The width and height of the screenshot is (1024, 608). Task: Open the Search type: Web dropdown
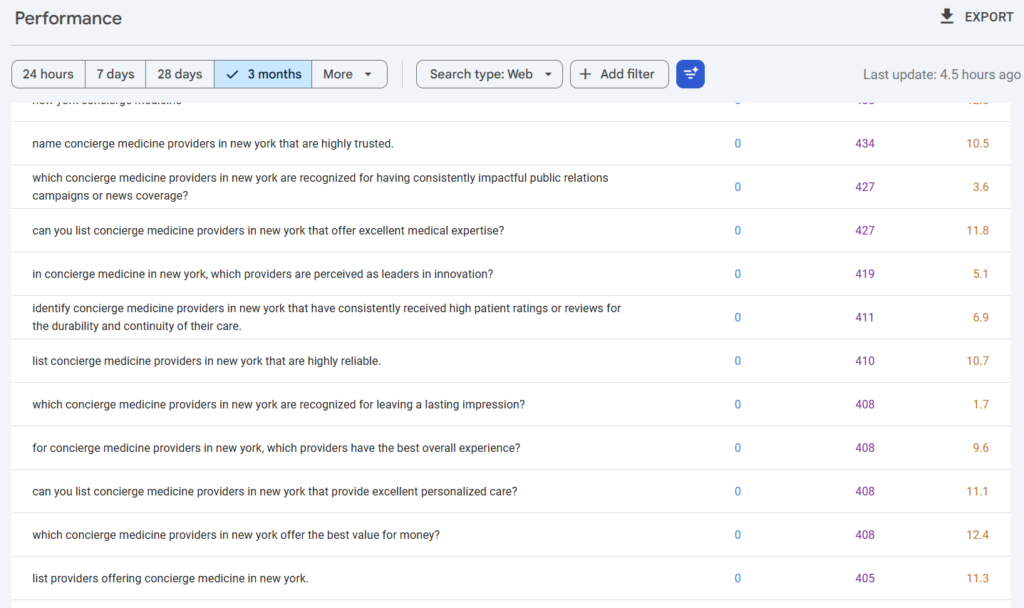(489, 74)
